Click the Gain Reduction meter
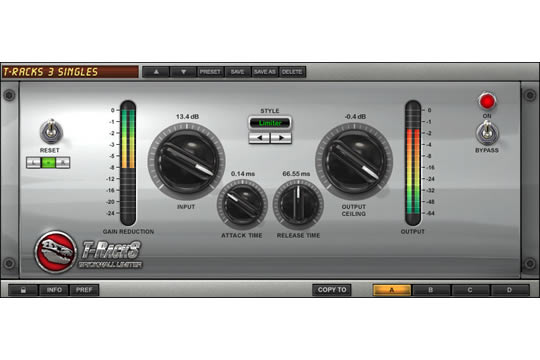Viewport: 540px width, 360px height. (128, 163)
